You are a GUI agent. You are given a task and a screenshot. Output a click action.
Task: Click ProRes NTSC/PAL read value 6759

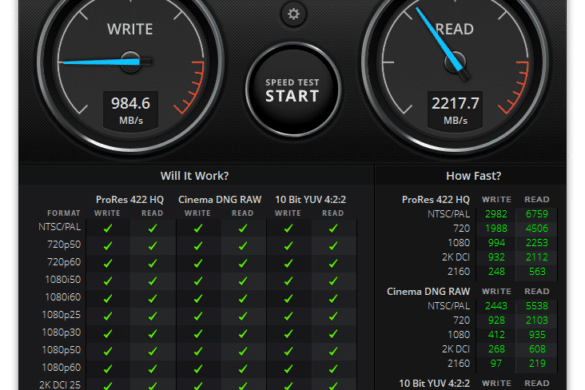pos(537,214)
